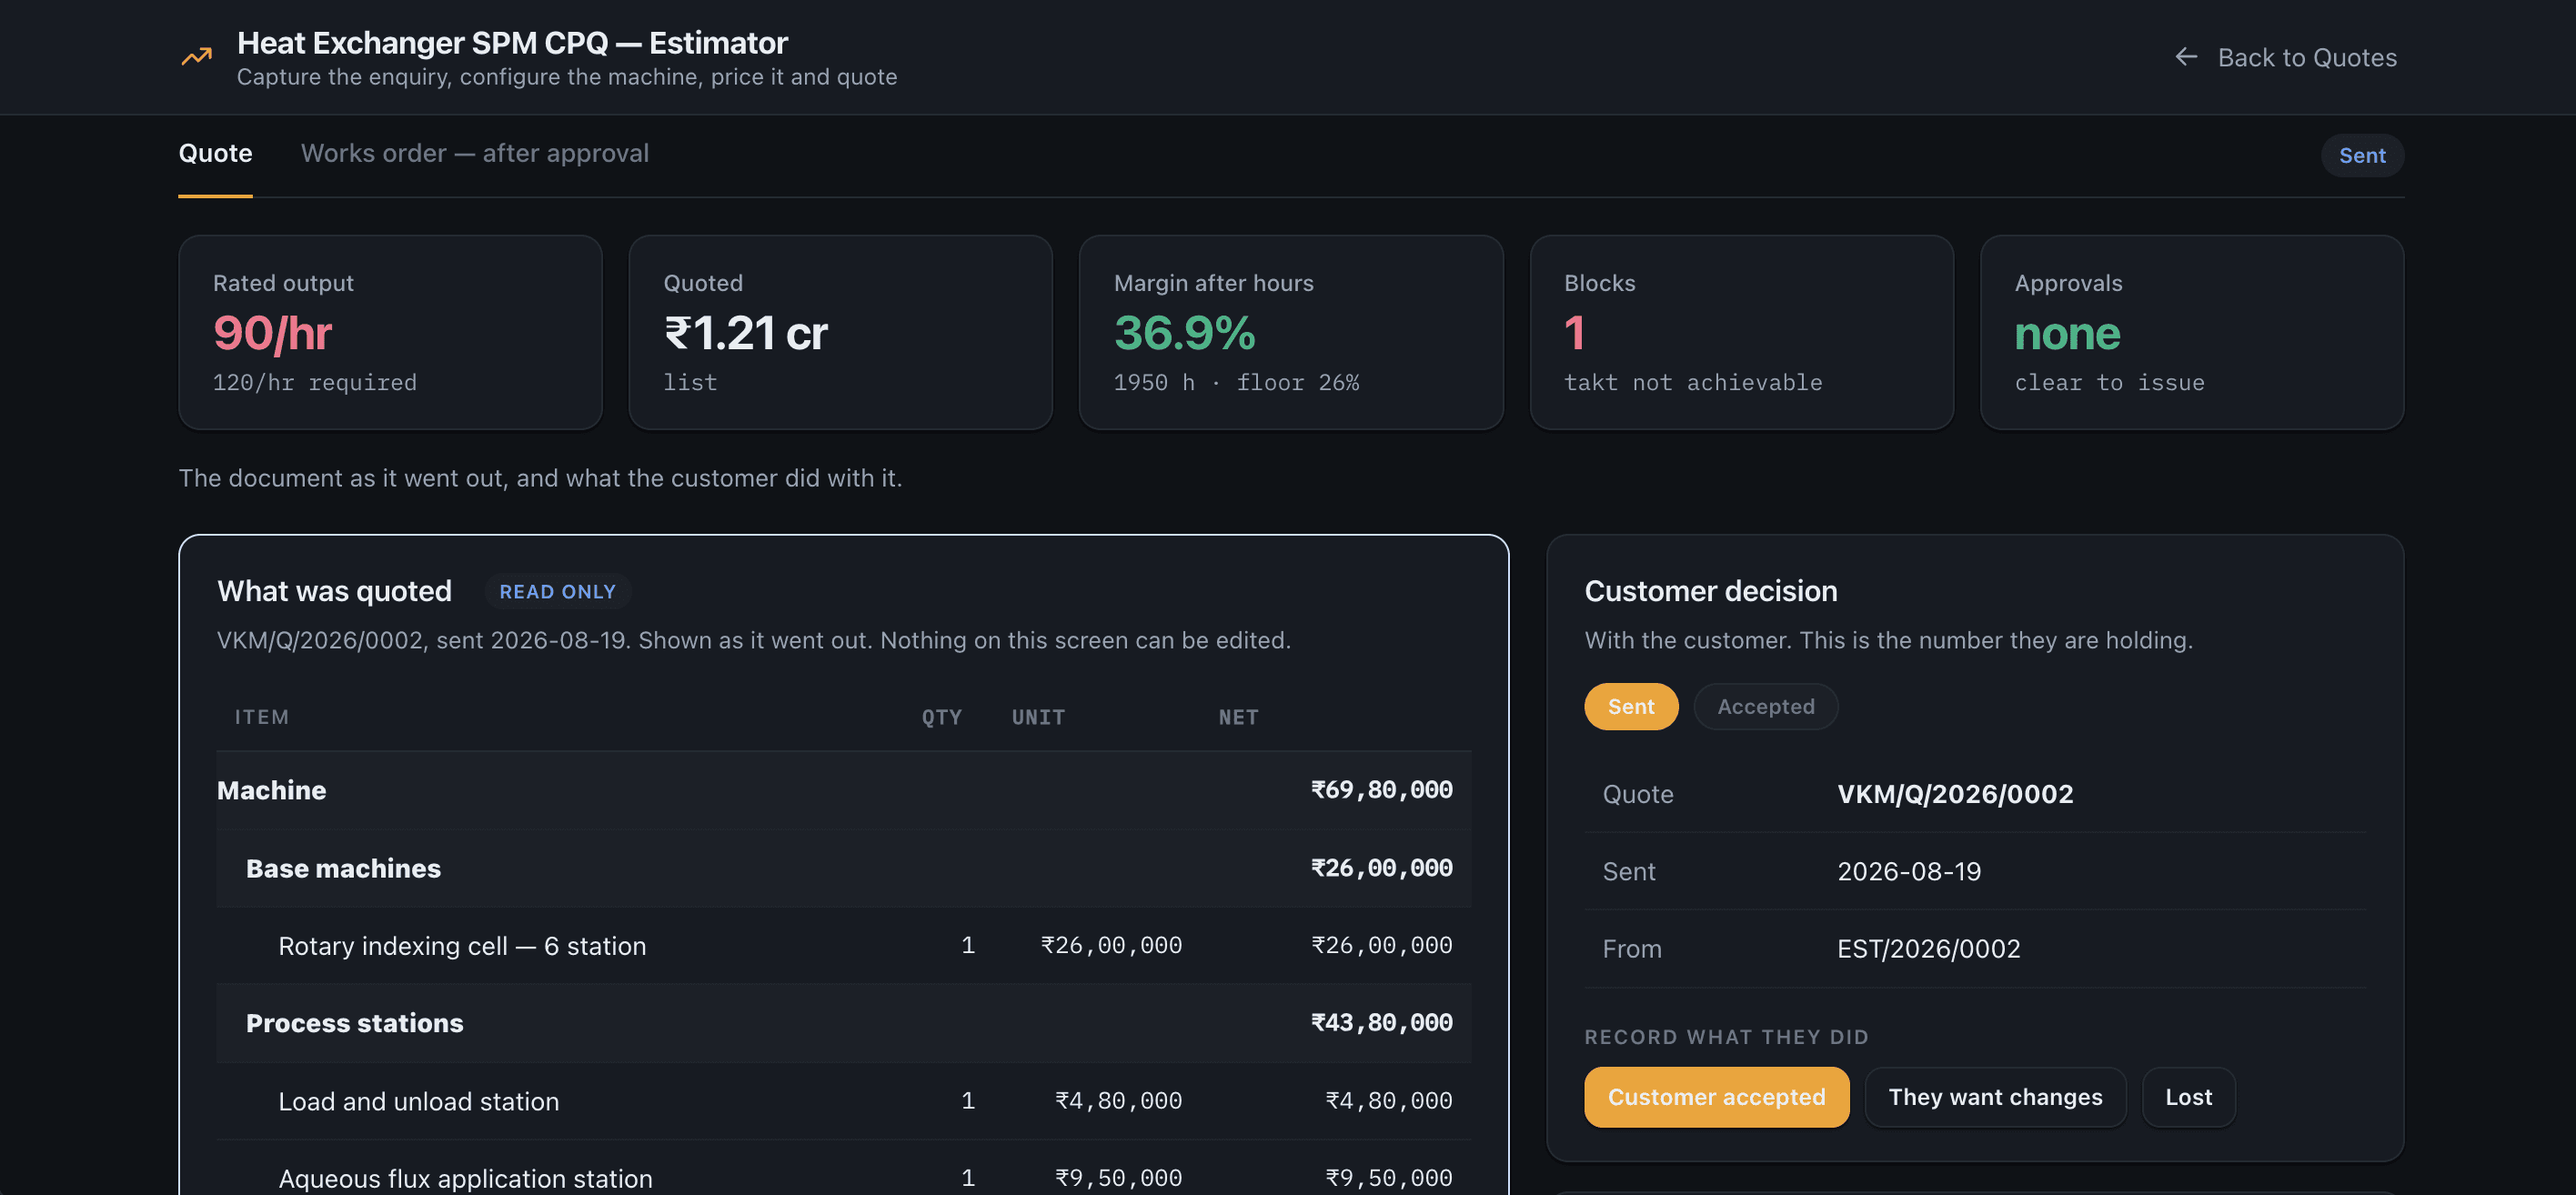The width and height of the screenshot is (2576, 1195).
Task: Click the ITEM column header
Action: 262,717
